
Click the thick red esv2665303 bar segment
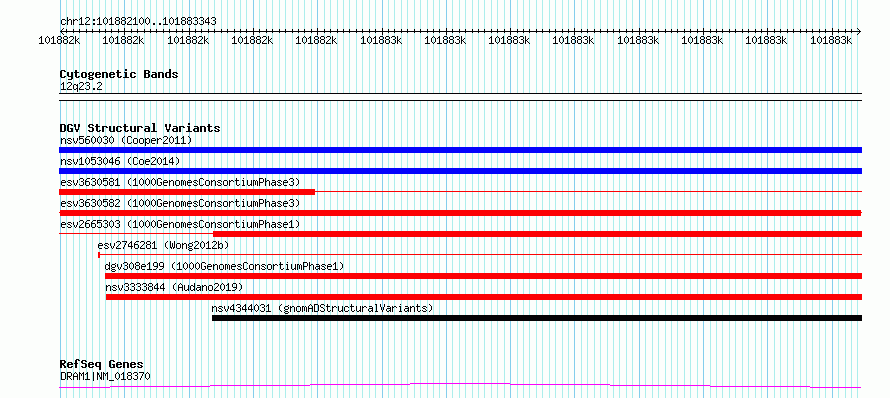coord(538,234)
